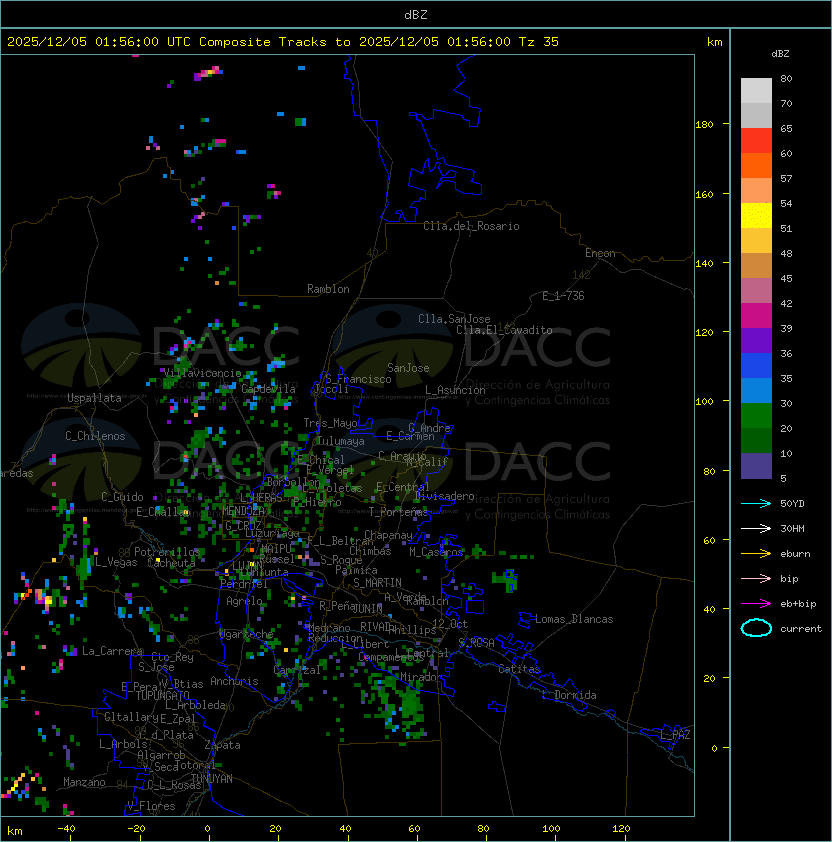Click the 'Zapata' map label

[x=222, y=745]
